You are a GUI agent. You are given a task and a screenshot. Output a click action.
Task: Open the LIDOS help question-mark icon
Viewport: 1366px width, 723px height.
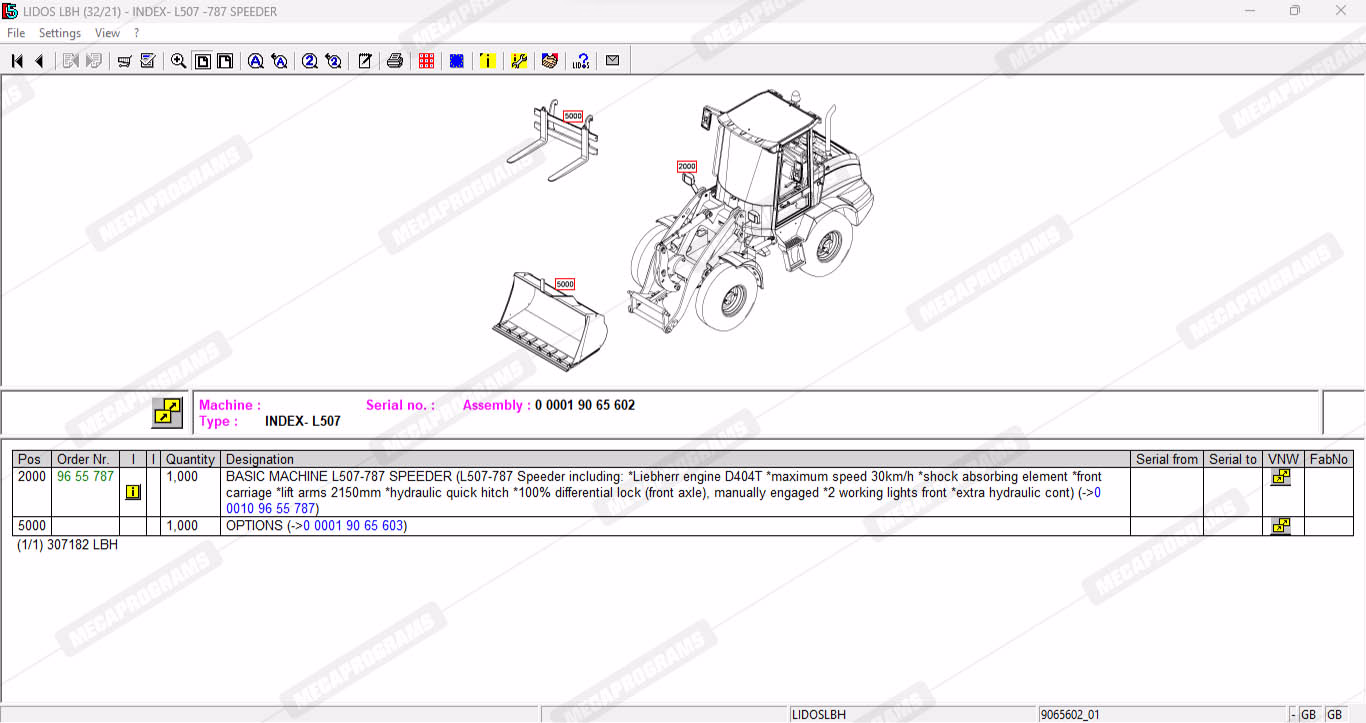pyautogui.click(x=581, y=61)
